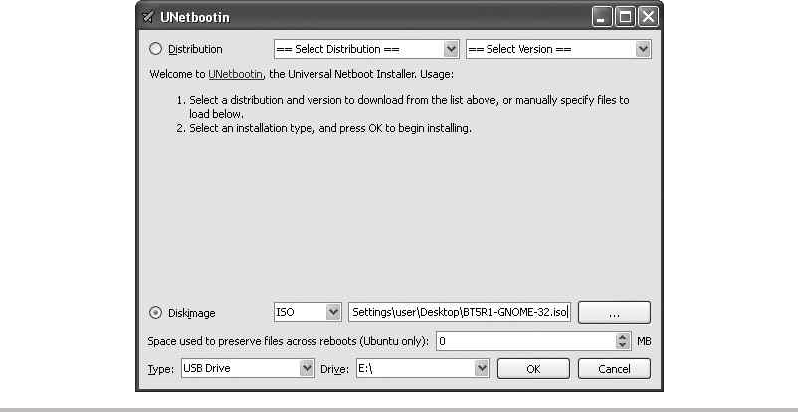Open the ISO image type dropdown
The width and height of the screenshot is (798, 412).
[308, 312]
